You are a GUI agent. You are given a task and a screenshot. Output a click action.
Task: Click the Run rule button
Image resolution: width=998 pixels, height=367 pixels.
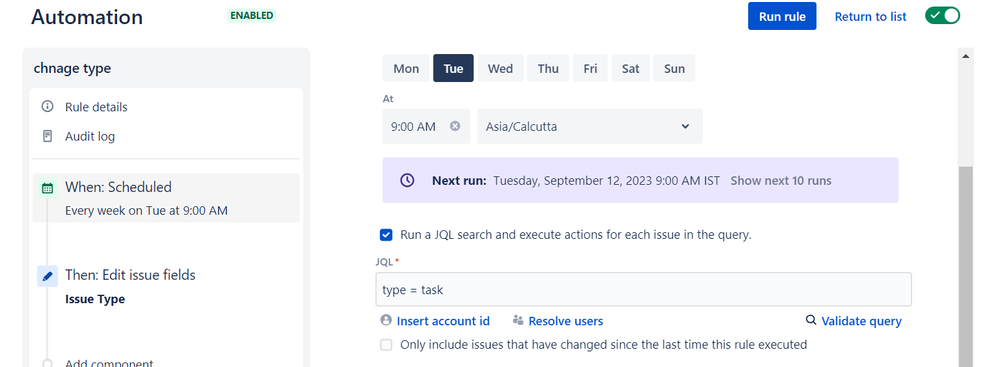[x=782, y=17]
